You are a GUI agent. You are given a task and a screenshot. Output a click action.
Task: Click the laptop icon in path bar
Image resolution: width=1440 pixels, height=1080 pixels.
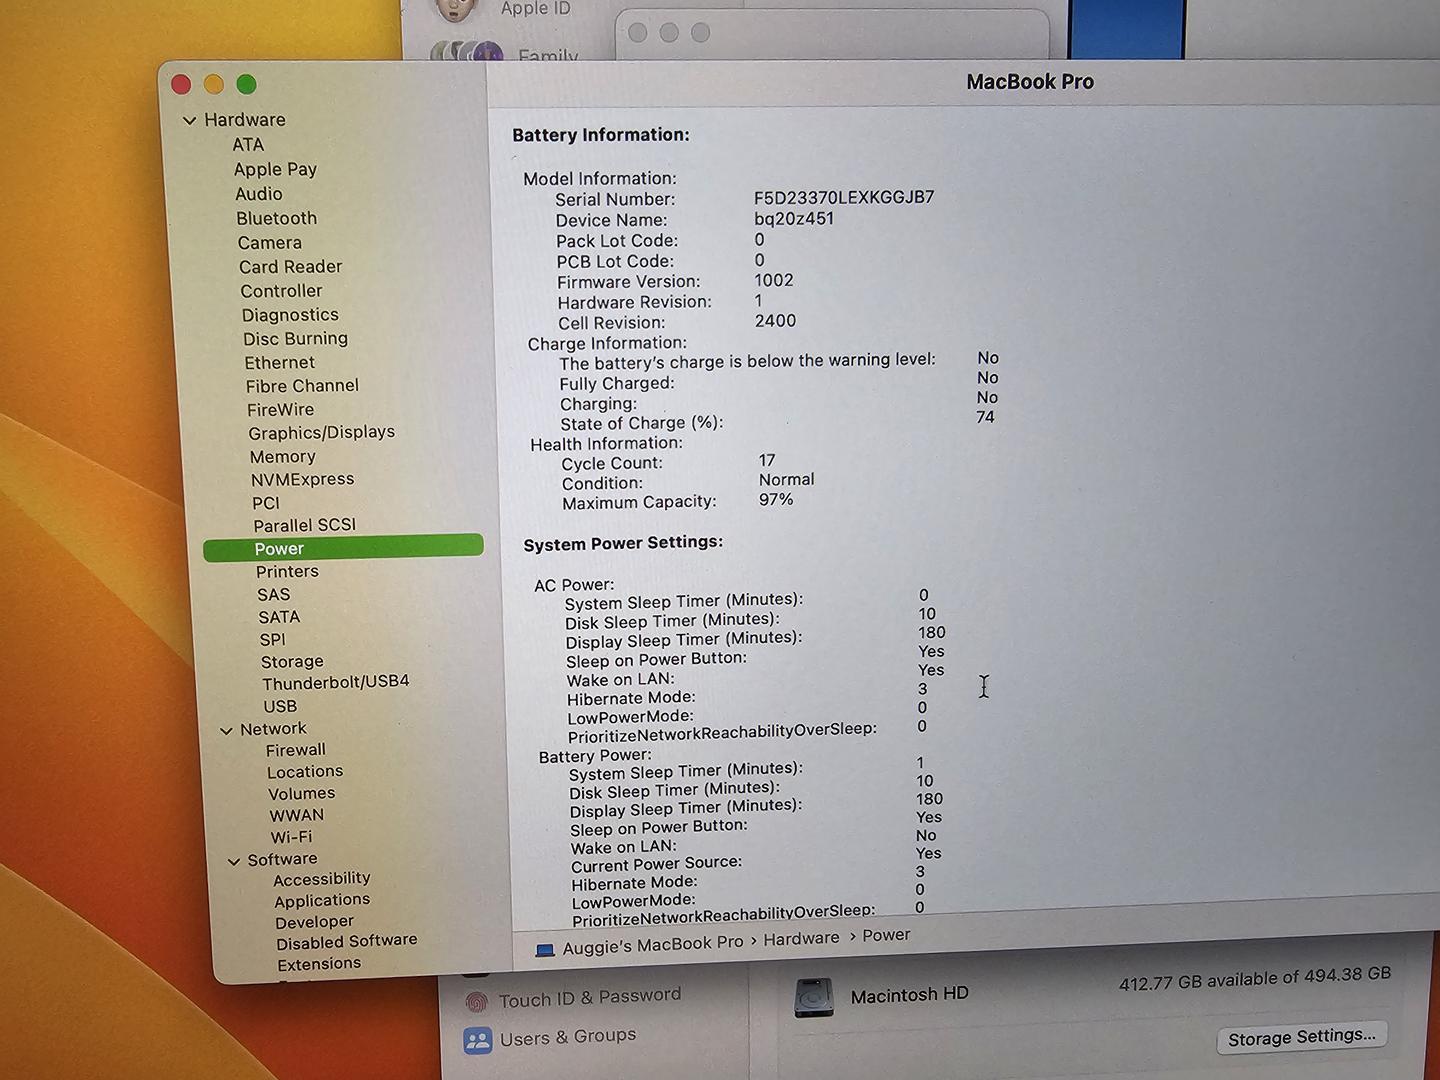pos(545,950)
